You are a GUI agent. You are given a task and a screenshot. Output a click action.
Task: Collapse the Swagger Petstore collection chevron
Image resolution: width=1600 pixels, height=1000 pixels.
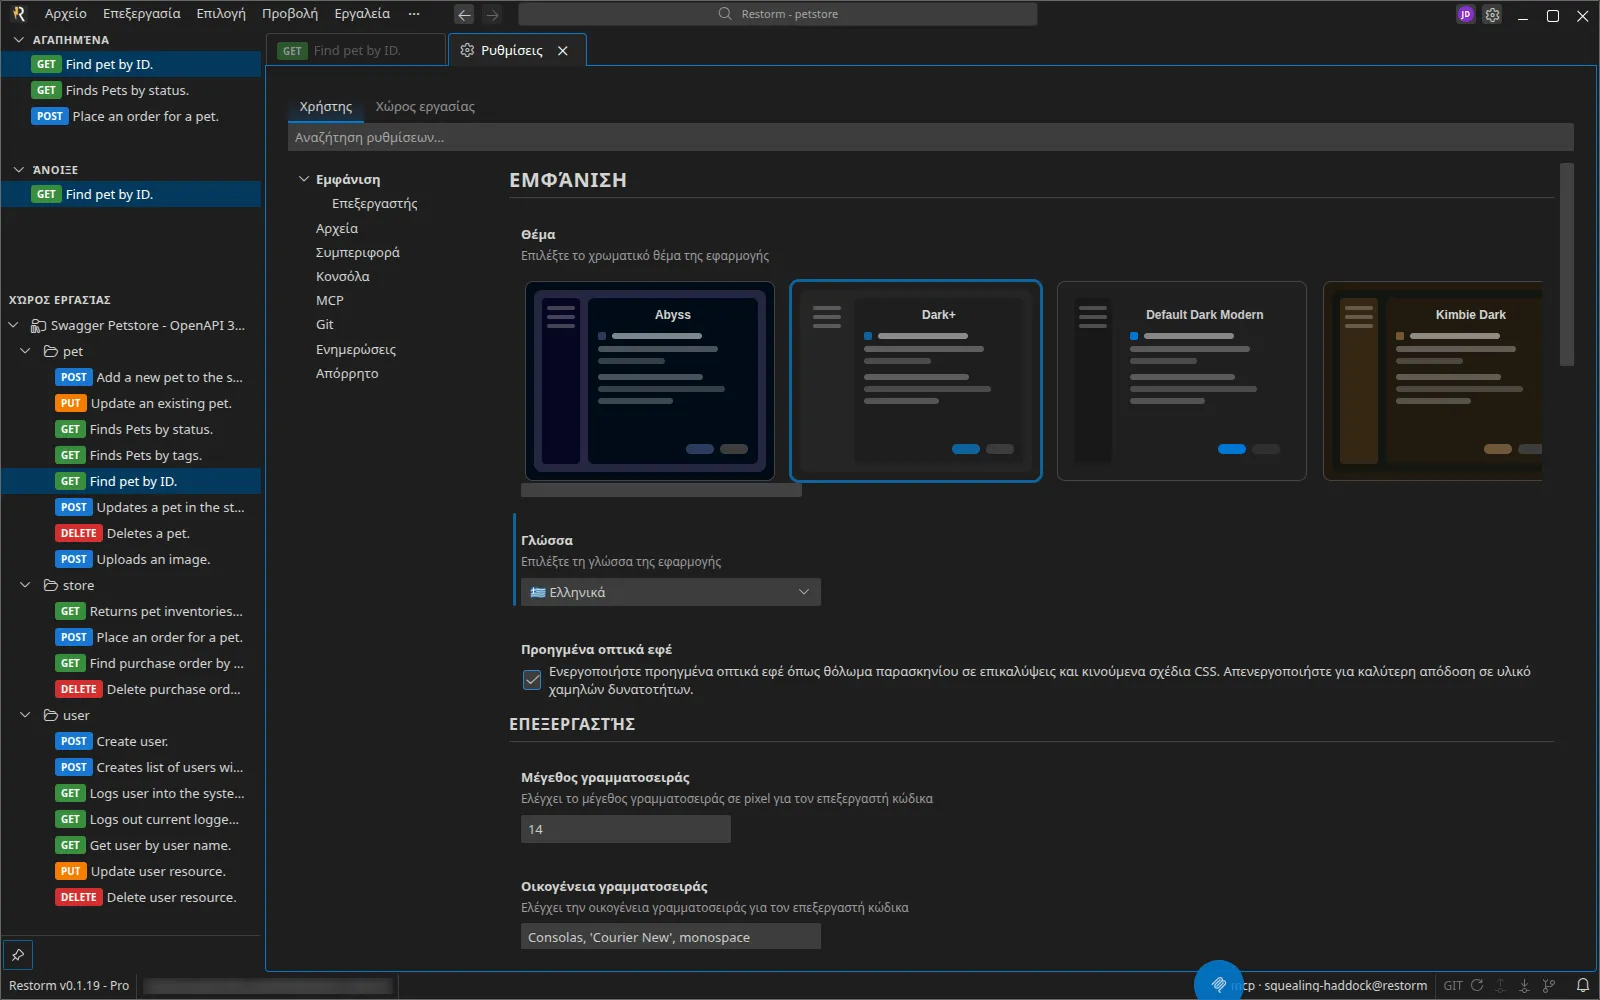13,325
